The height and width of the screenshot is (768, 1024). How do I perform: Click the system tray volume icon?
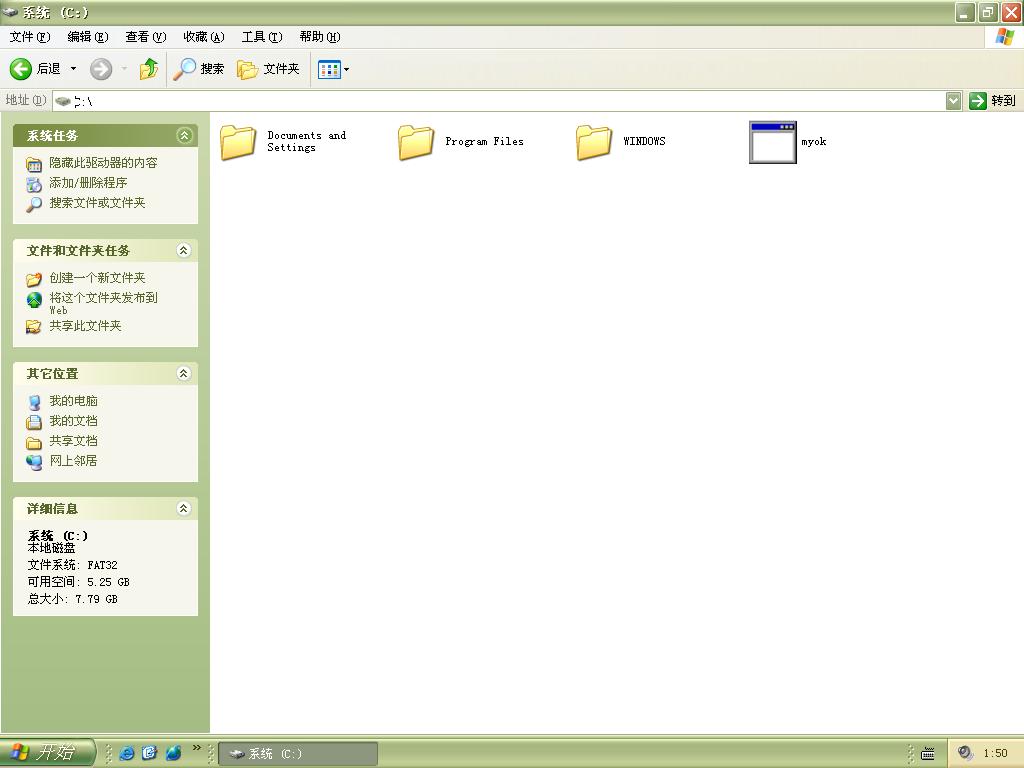pos(965,753)
